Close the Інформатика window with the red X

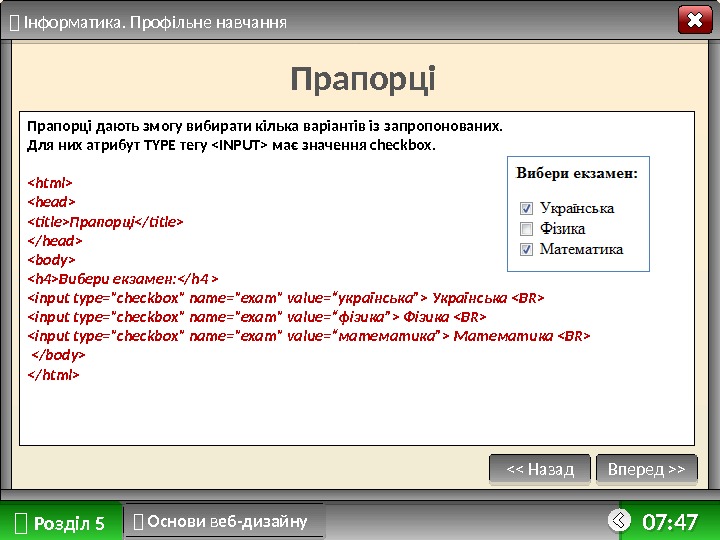695,20
